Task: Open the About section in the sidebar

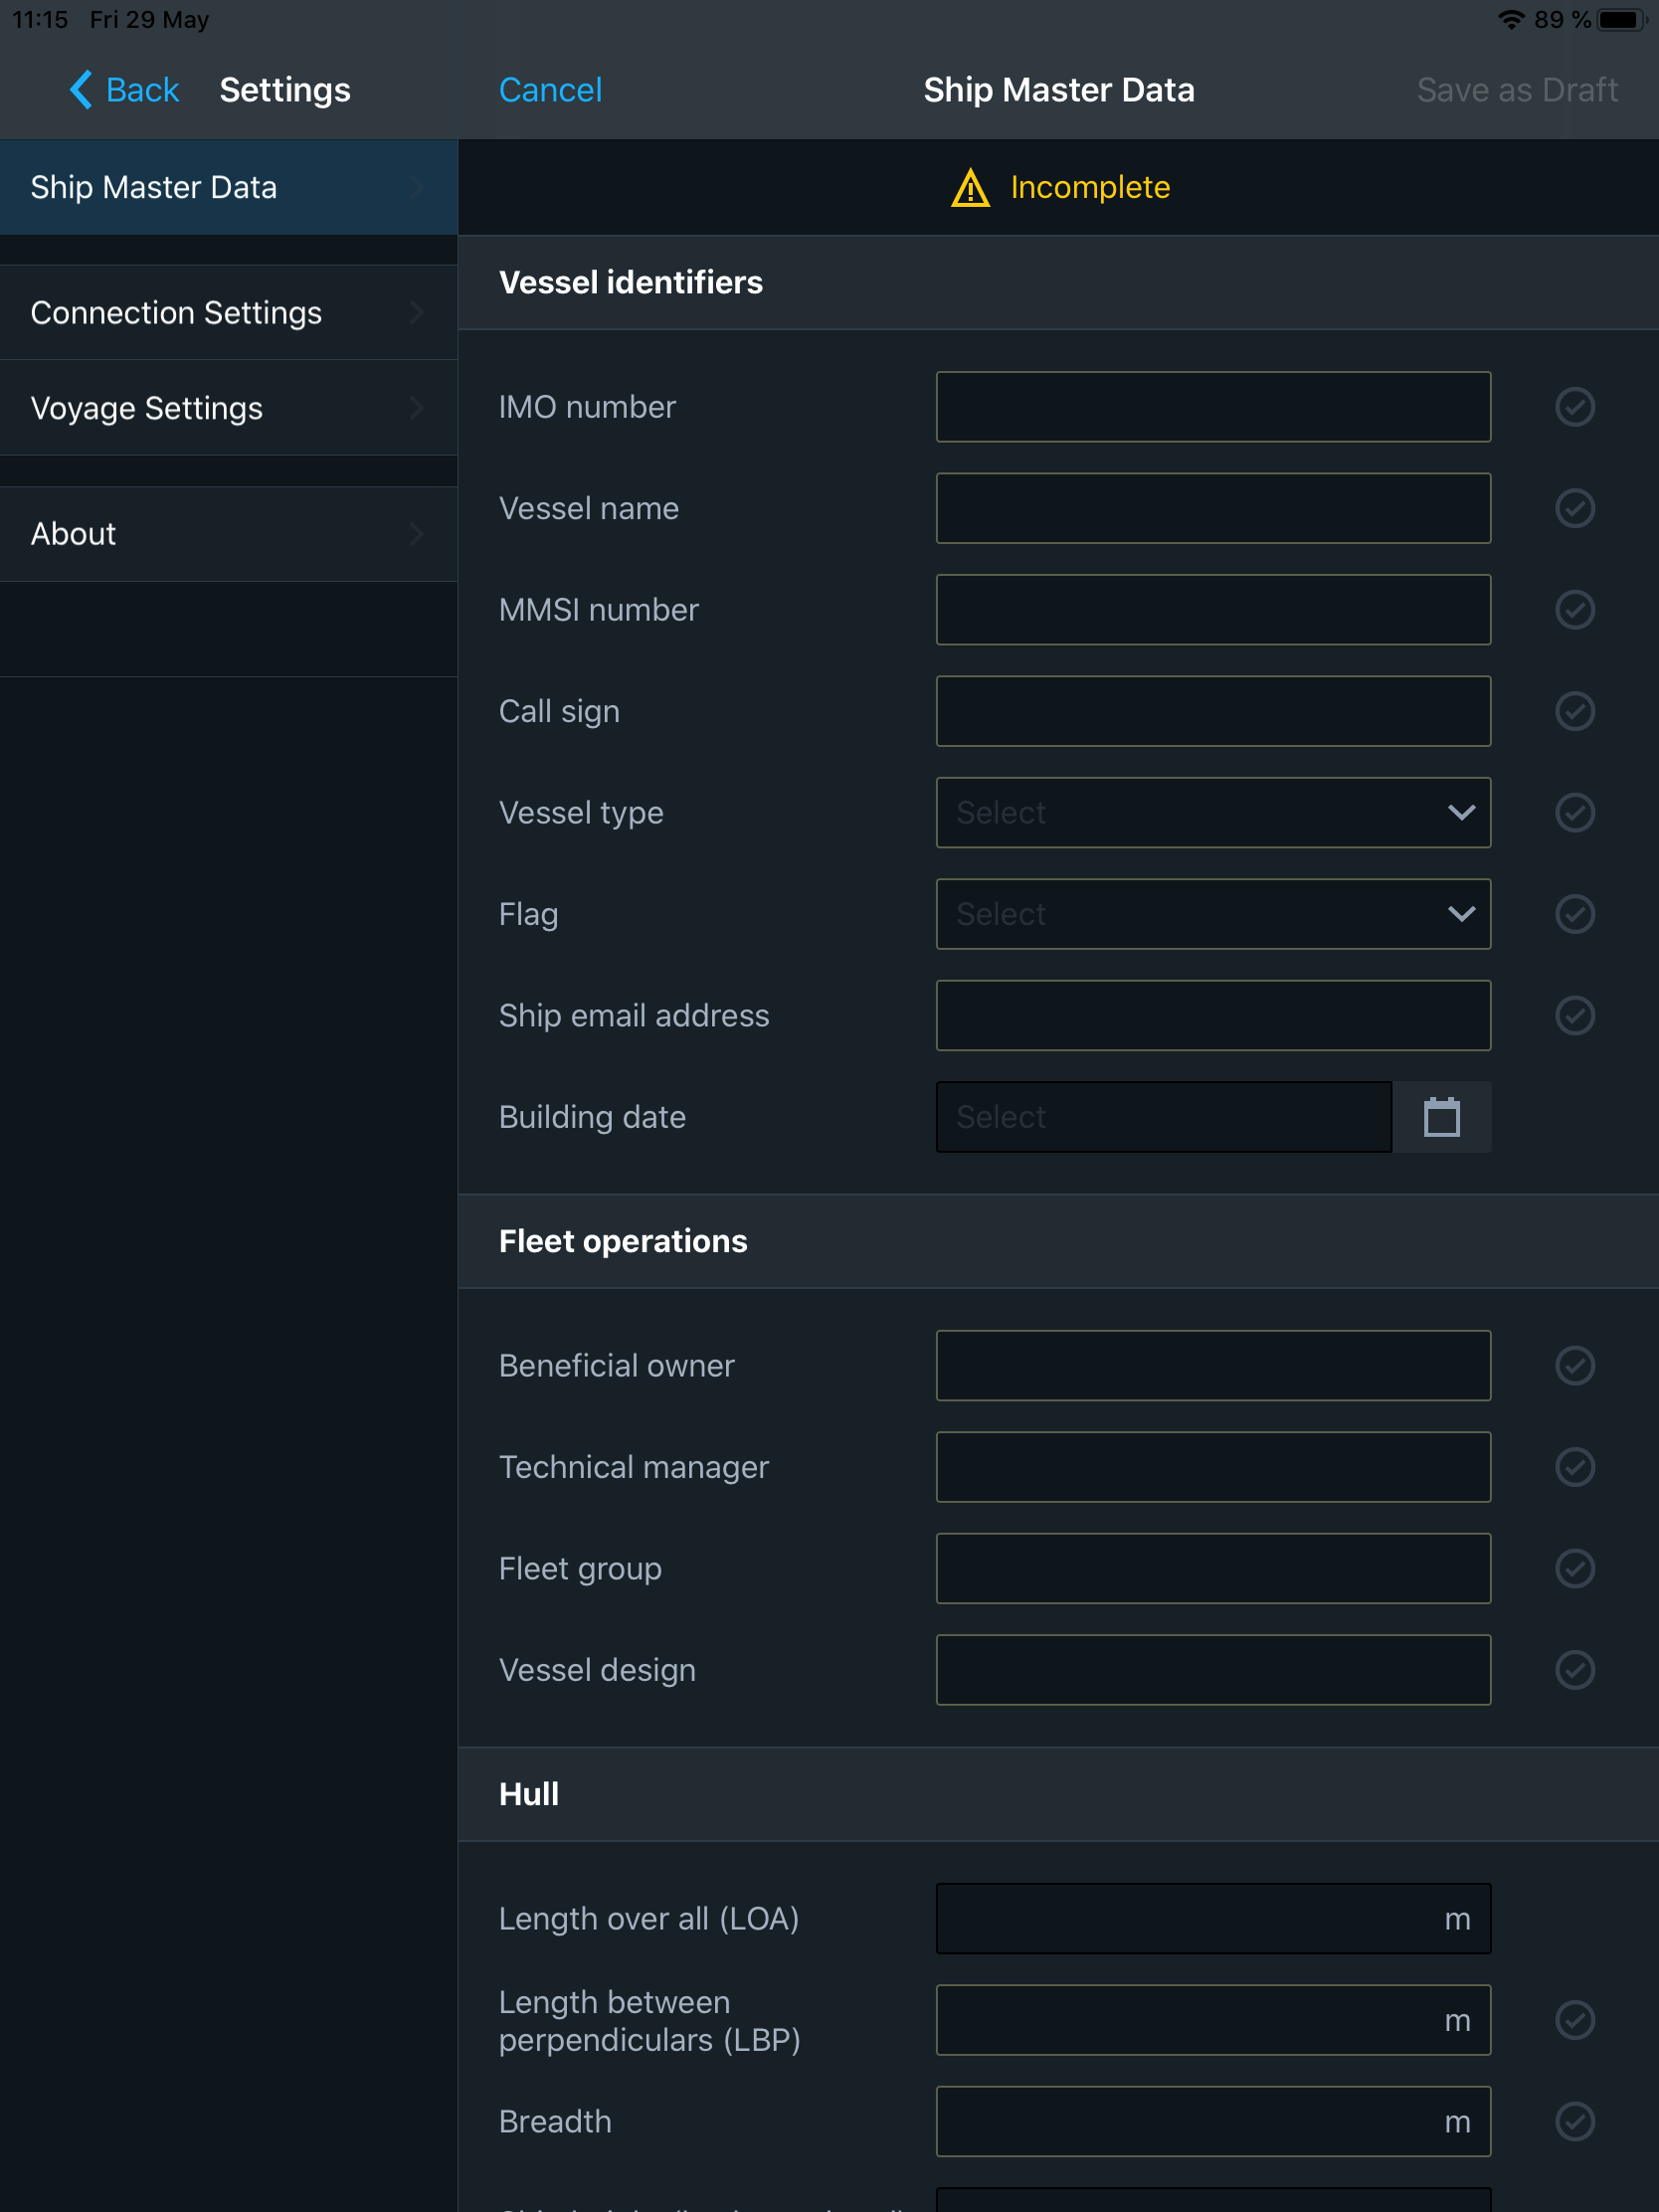Action: coord(228,534)
